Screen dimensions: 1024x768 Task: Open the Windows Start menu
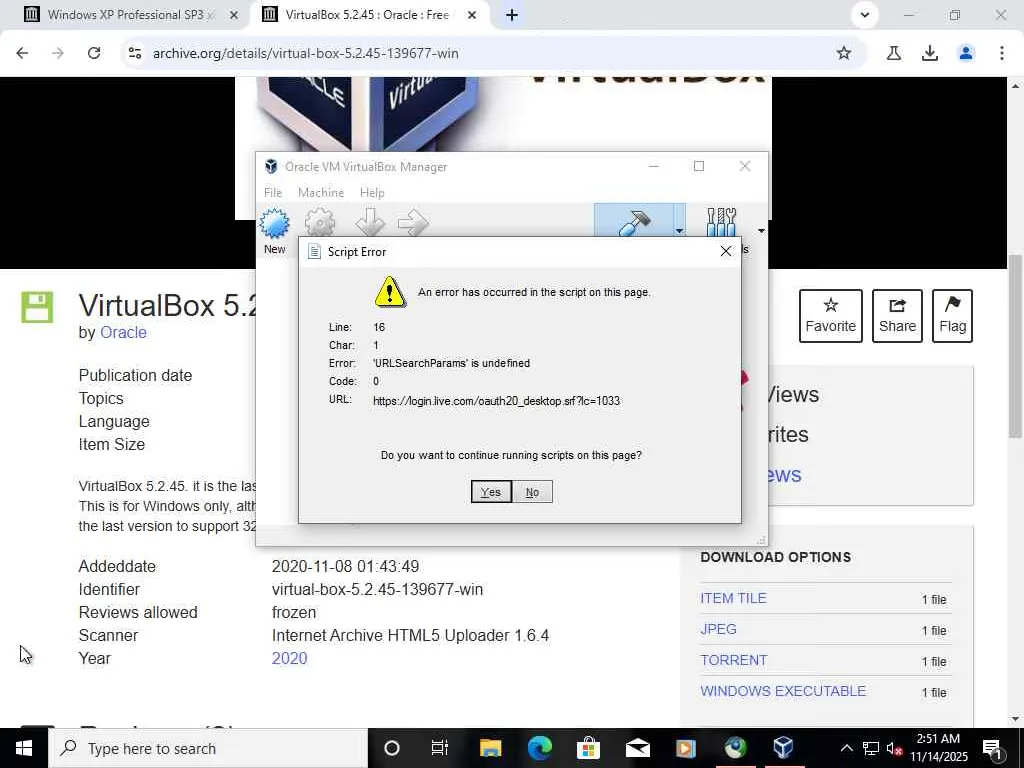point(24,748)
